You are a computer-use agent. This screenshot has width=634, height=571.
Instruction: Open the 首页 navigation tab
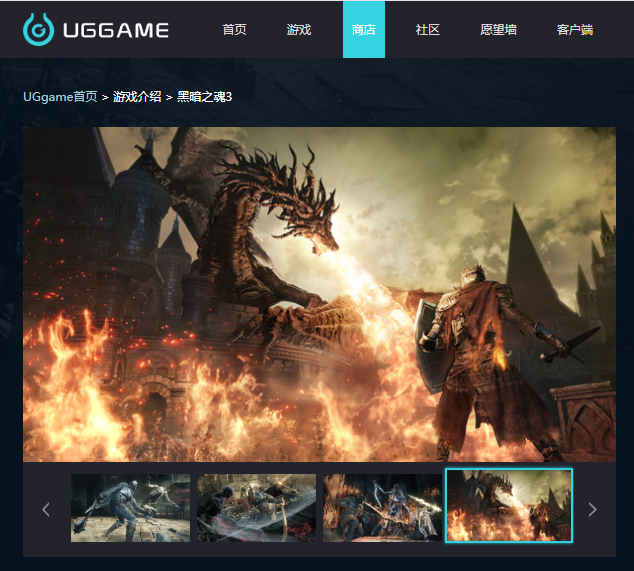(234, 30)
